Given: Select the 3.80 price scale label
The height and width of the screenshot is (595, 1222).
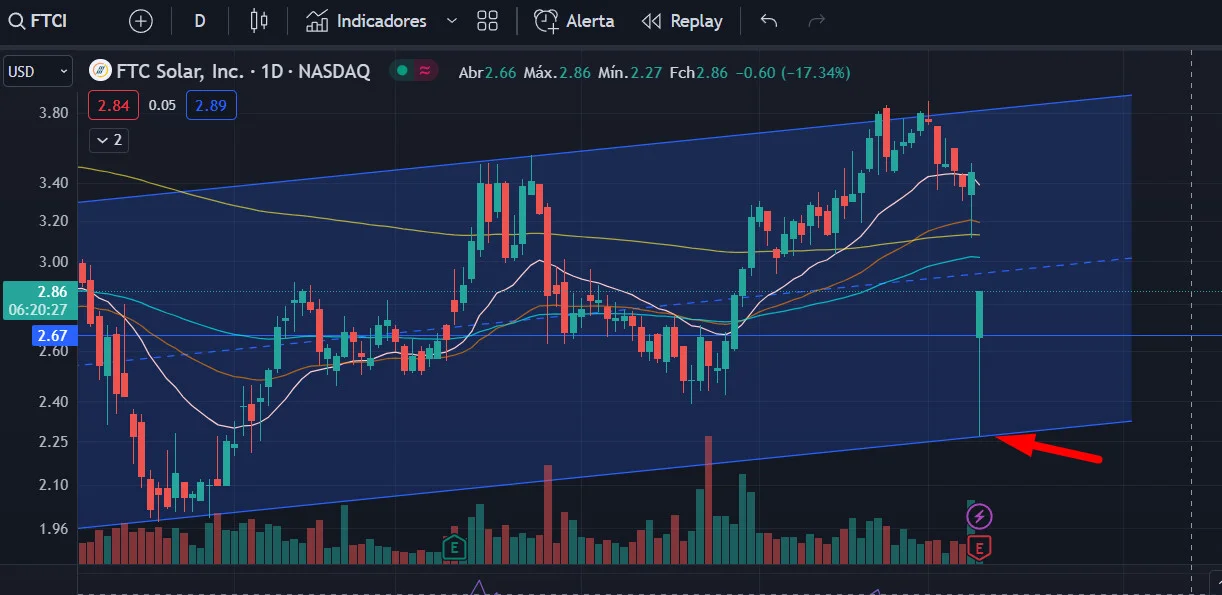Looking at the screenshot, I should (x=53, y=112).
